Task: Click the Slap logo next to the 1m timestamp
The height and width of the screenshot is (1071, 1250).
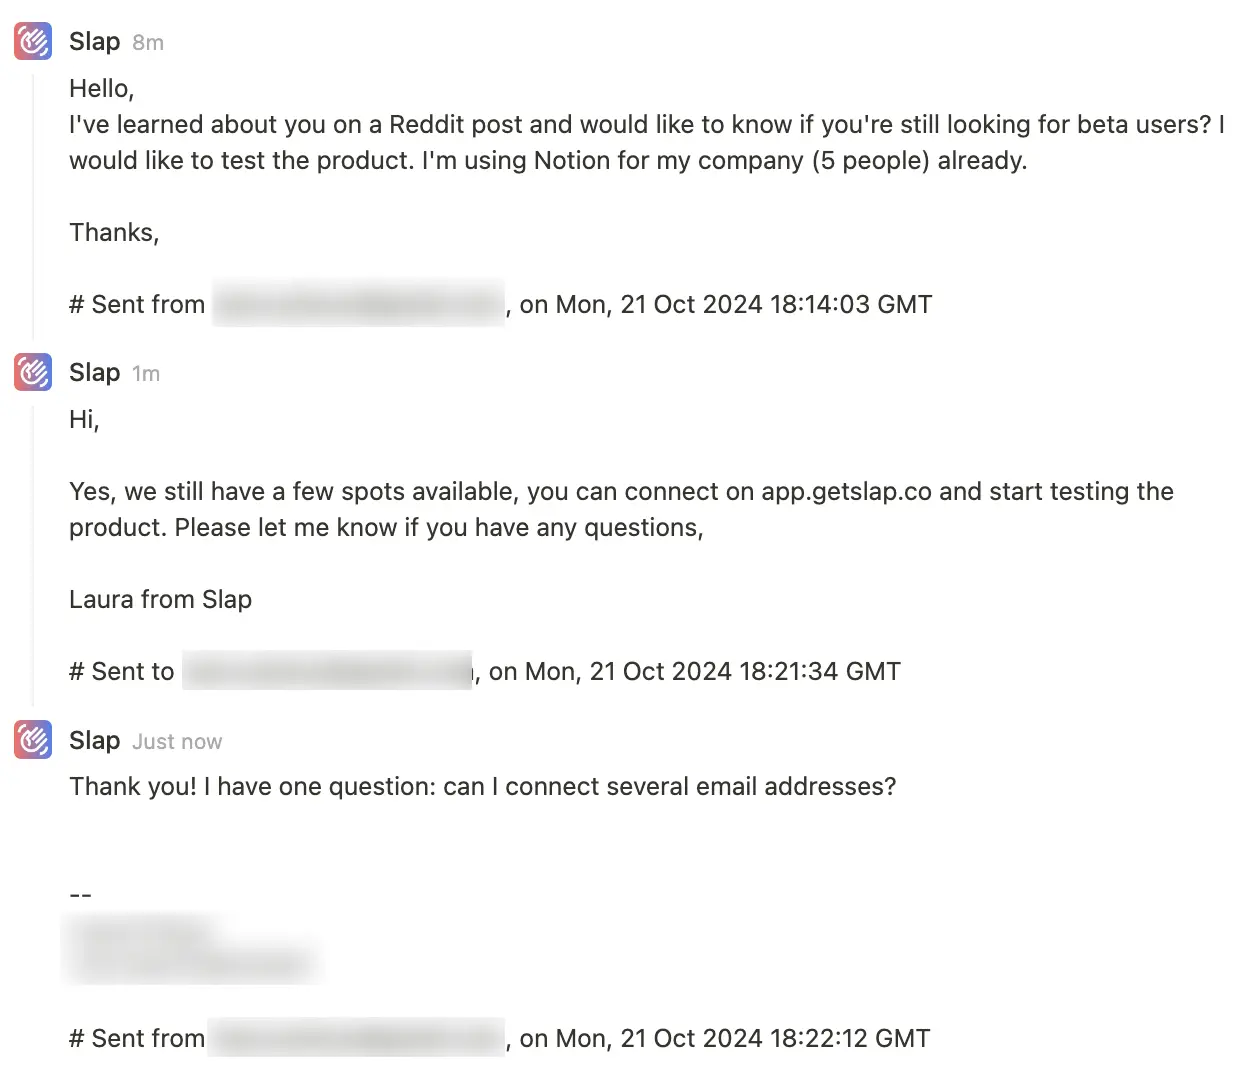Action: (31, 372)
